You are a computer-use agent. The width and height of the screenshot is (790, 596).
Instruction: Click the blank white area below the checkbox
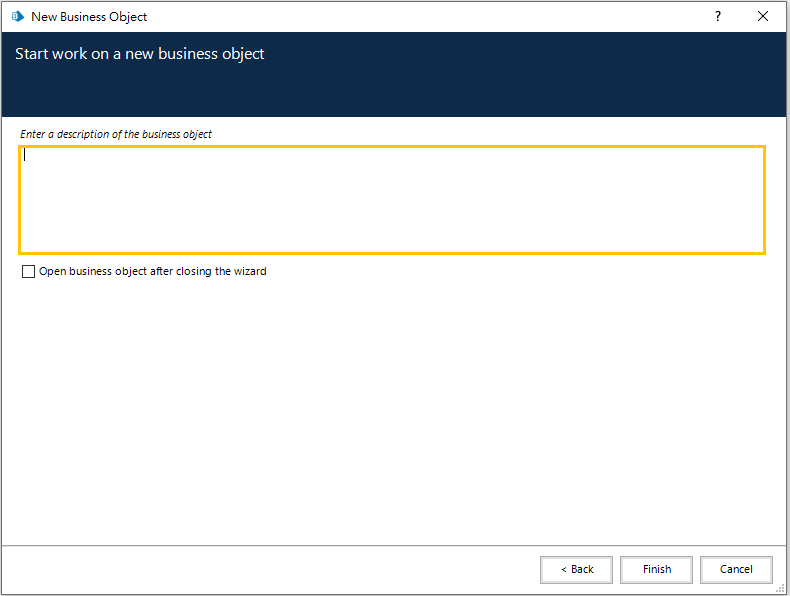pos(393,411)
